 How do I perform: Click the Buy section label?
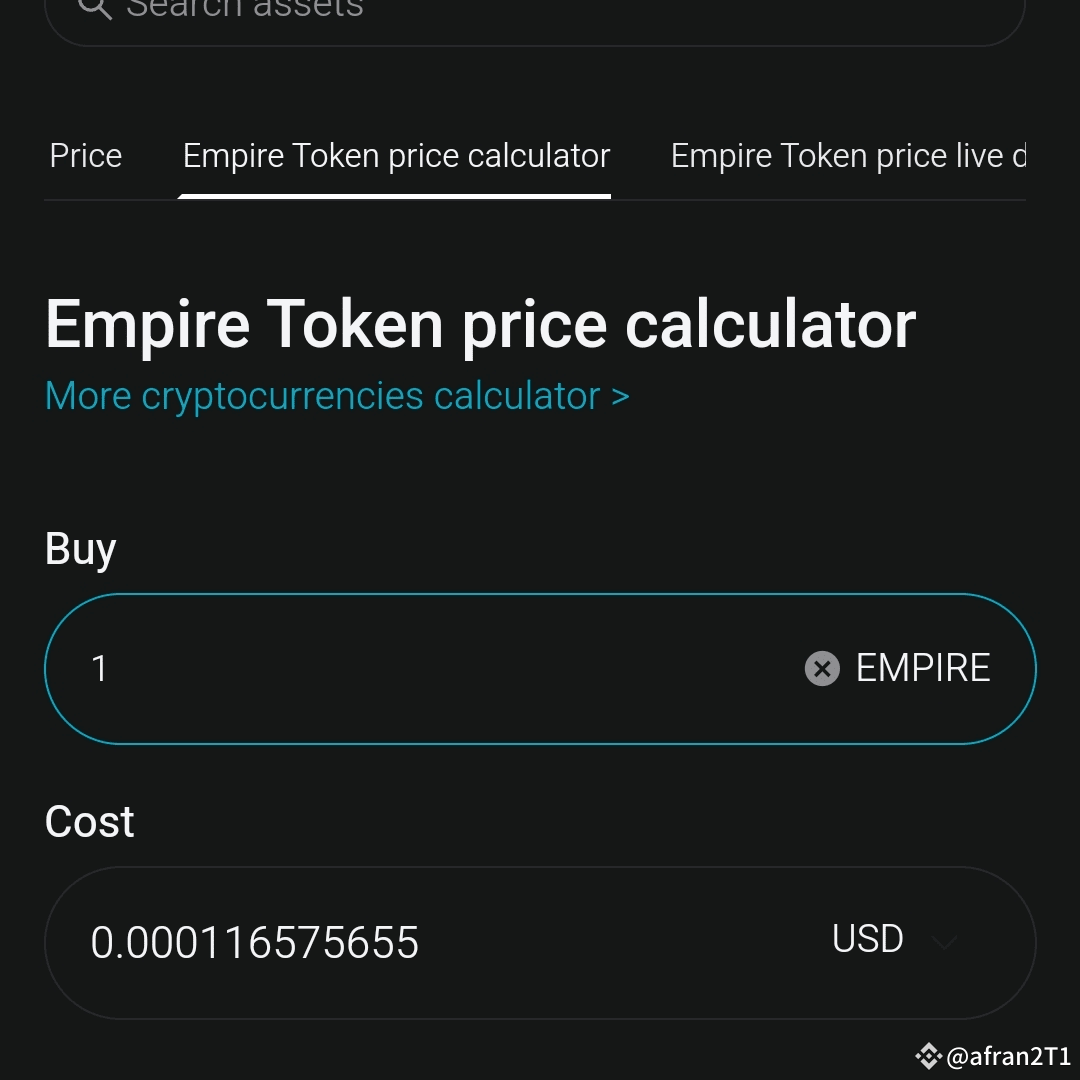(x=80, y=547)
